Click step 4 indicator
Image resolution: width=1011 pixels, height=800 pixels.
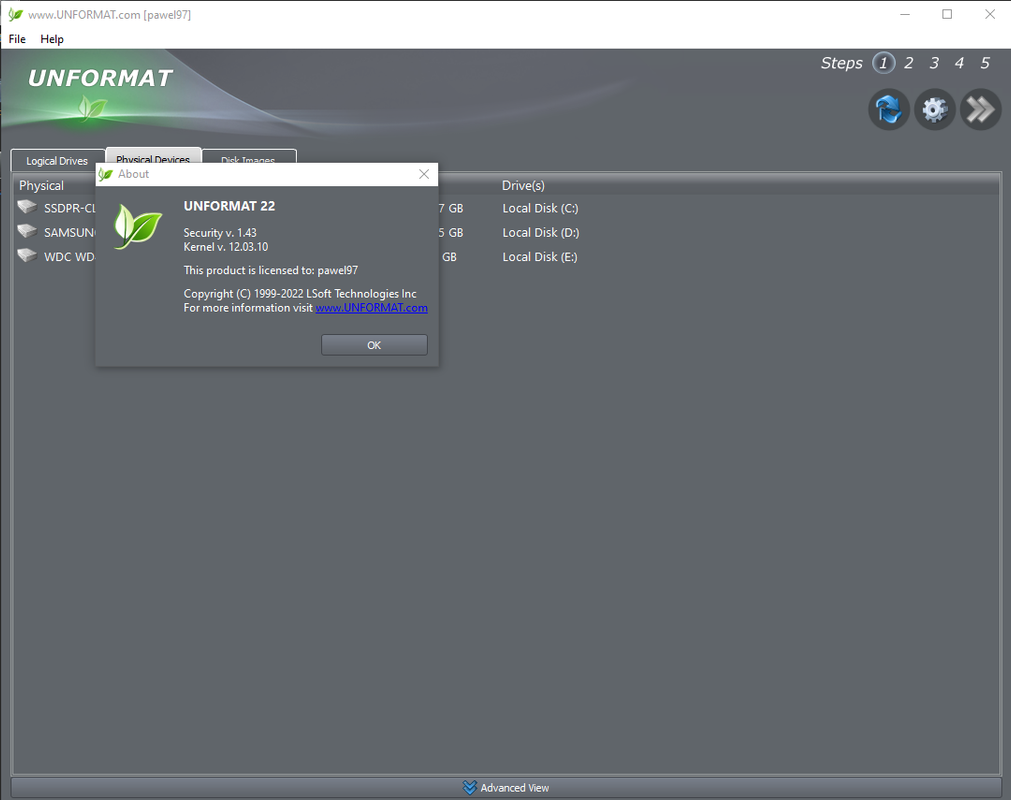[959, 63]
